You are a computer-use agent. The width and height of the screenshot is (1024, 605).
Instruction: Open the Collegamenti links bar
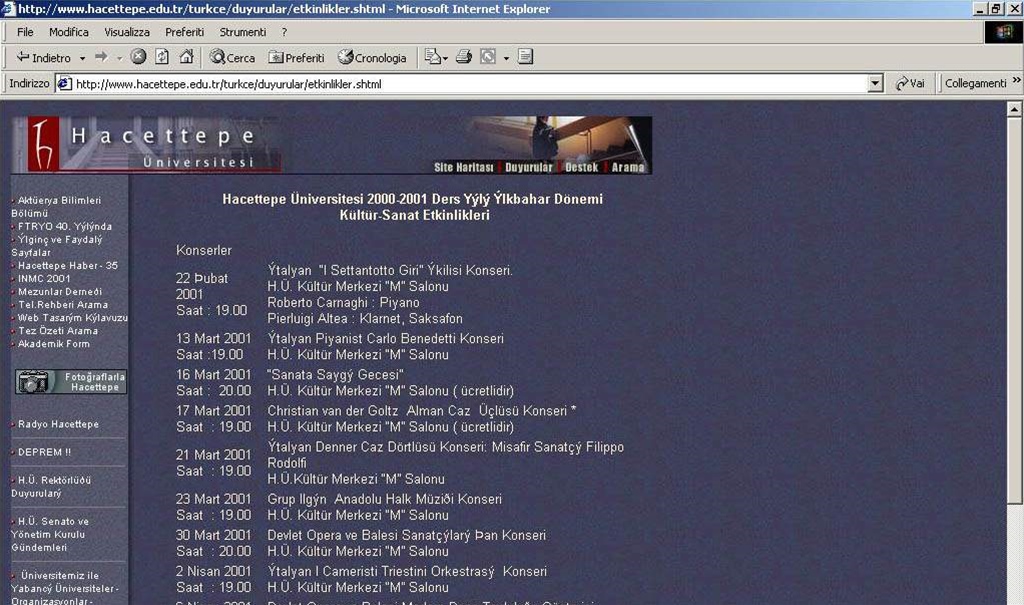click(x=975, y=84)
